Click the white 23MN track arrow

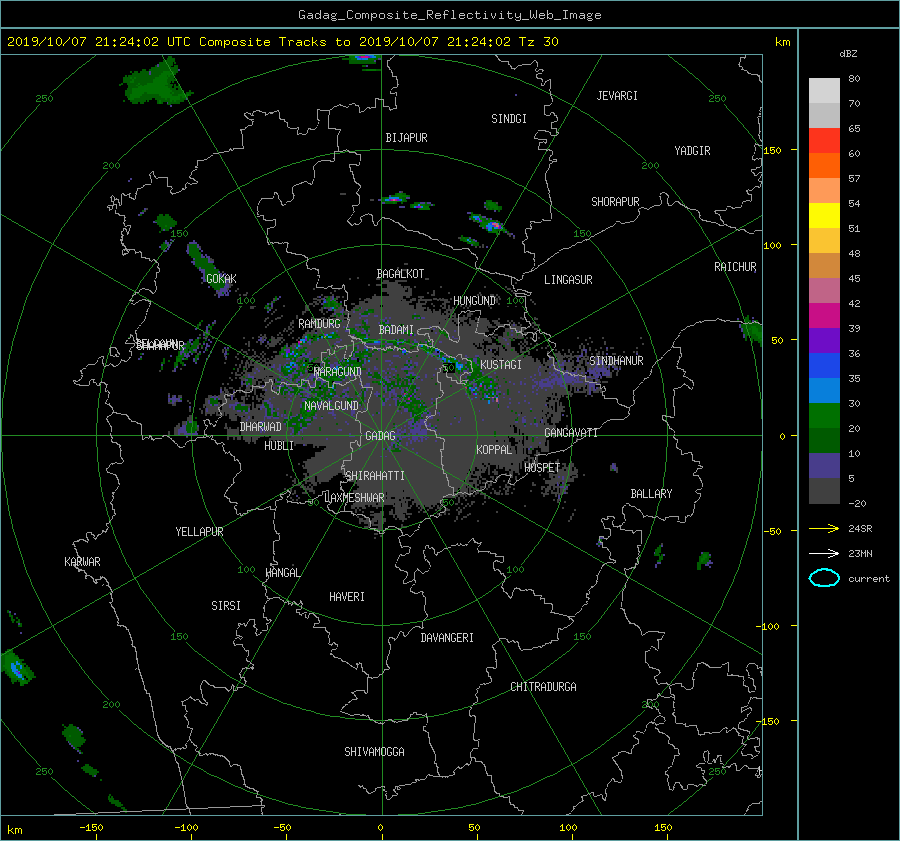click(x=824, y=553)
